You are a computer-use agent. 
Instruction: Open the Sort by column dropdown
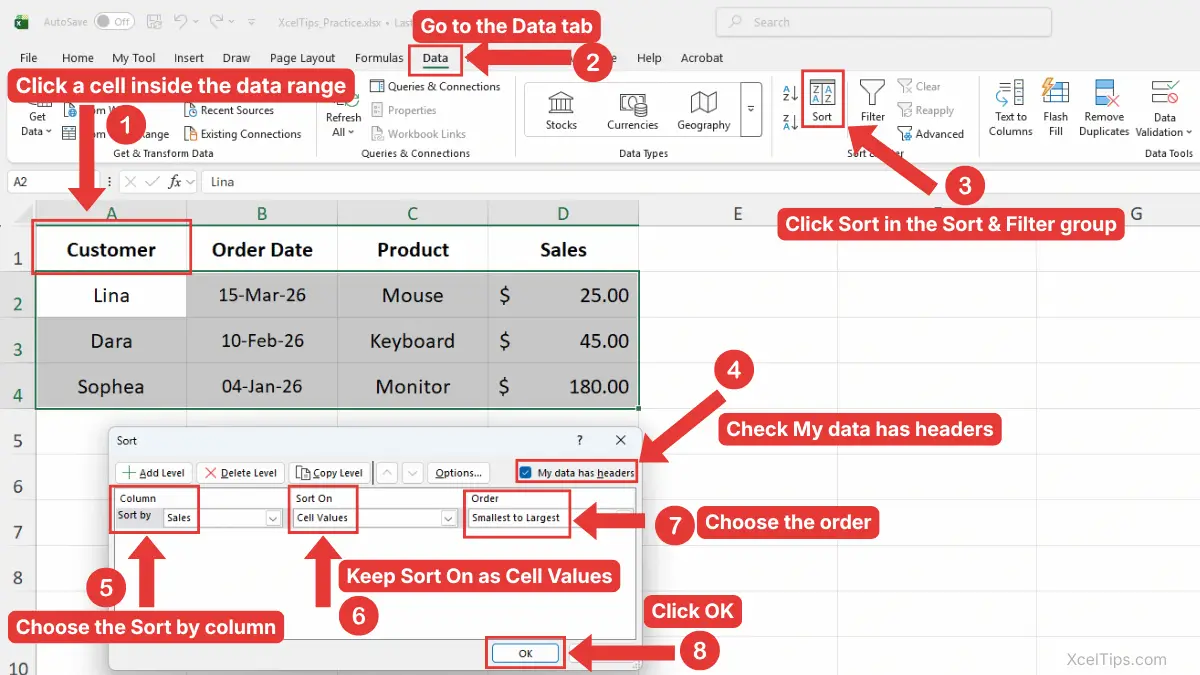click(273, 518)
